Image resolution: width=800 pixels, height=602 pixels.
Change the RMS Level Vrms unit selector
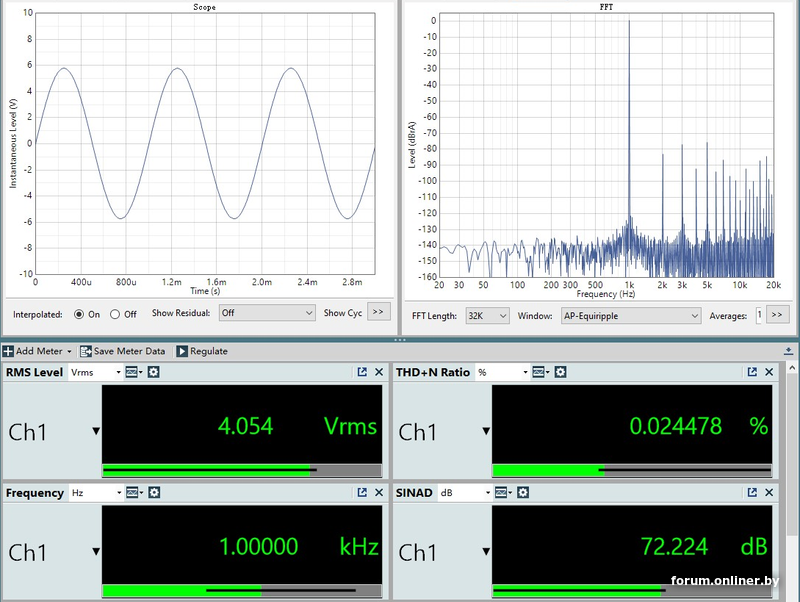coord(95,372)
